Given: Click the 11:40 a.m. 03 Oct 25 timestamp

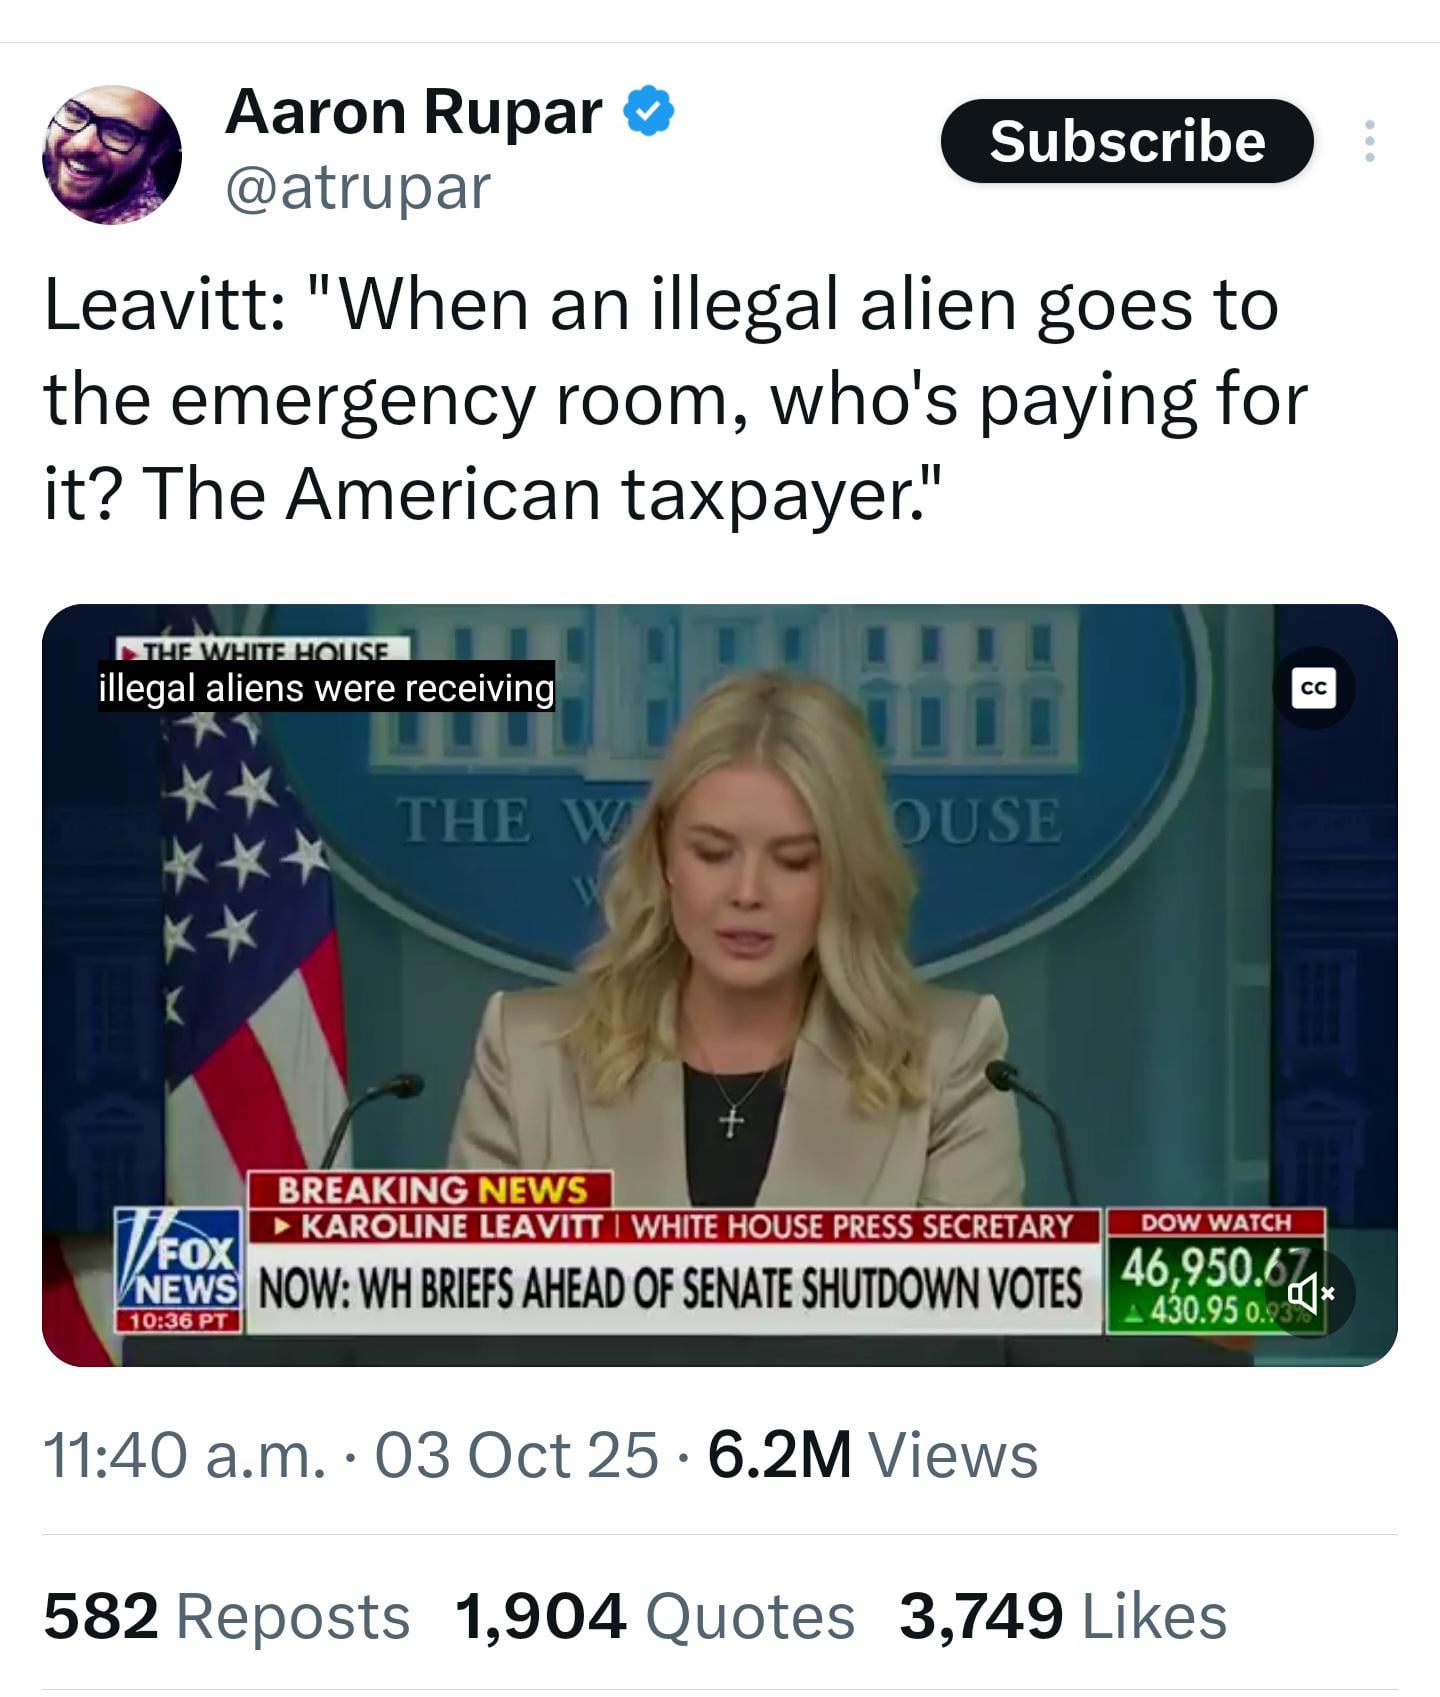Looking at the screenshot, I should coord(351,1454).
